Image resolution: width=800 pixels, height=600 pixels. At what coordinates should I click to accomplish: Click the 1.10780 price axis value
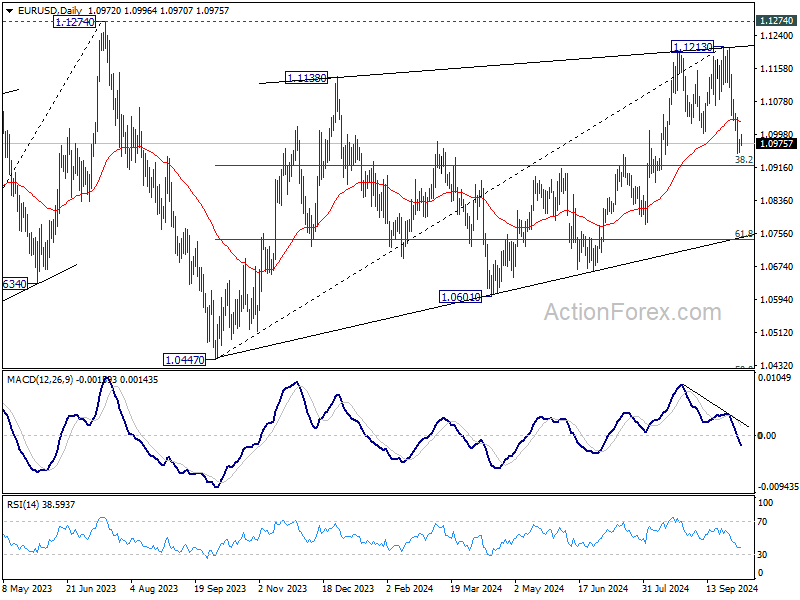[x=777, y=102]
